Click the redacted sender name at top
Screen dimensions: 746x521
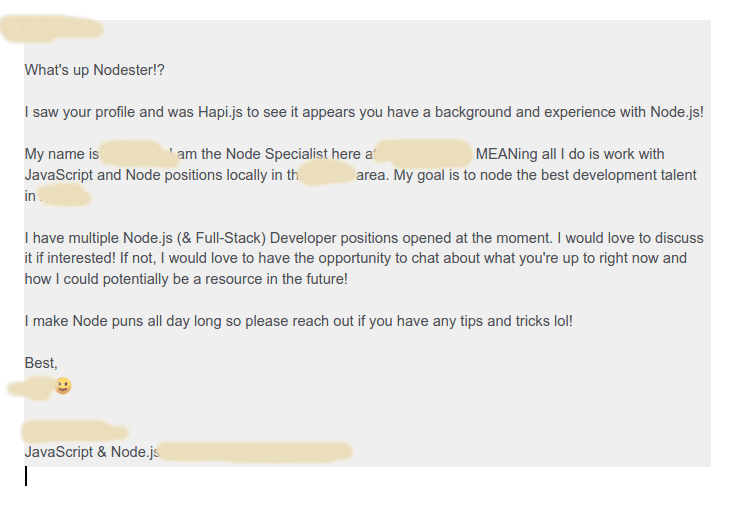[51, 29]
